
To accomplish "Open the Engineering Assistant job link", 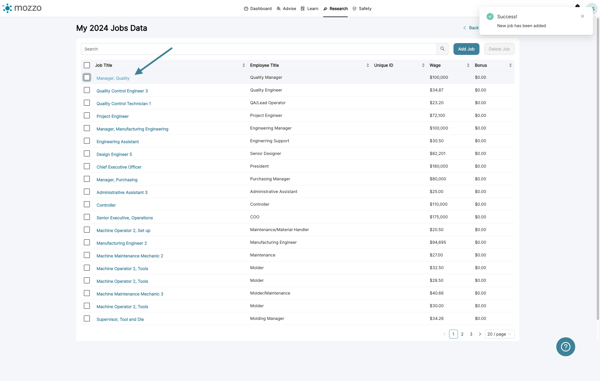I will click(x=117, y=142).
